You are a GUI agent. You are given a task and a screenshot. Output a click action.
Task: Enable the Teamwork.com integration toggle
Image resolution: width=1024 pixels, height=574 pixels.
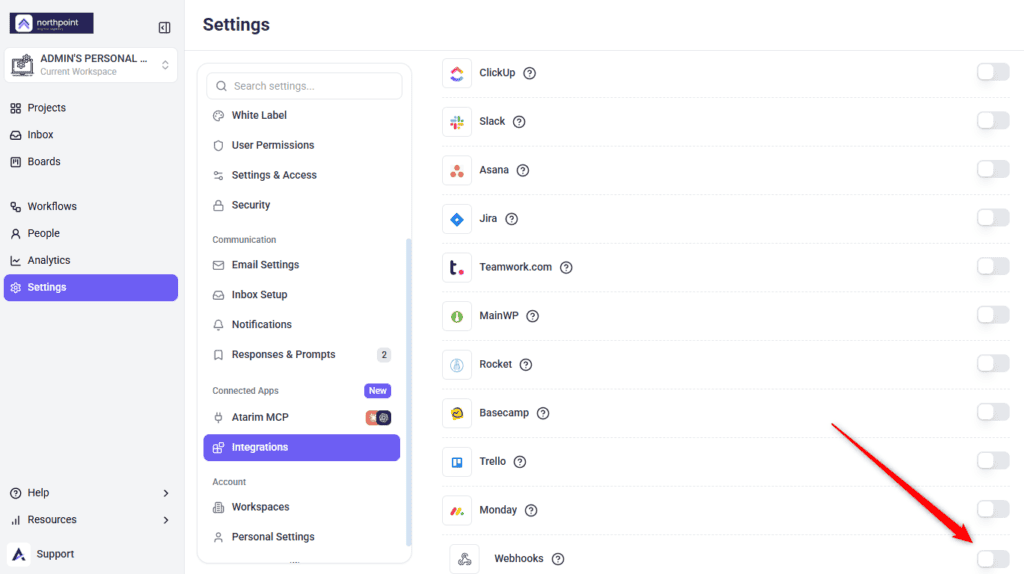pyautogui.click(x=993, y=266)
